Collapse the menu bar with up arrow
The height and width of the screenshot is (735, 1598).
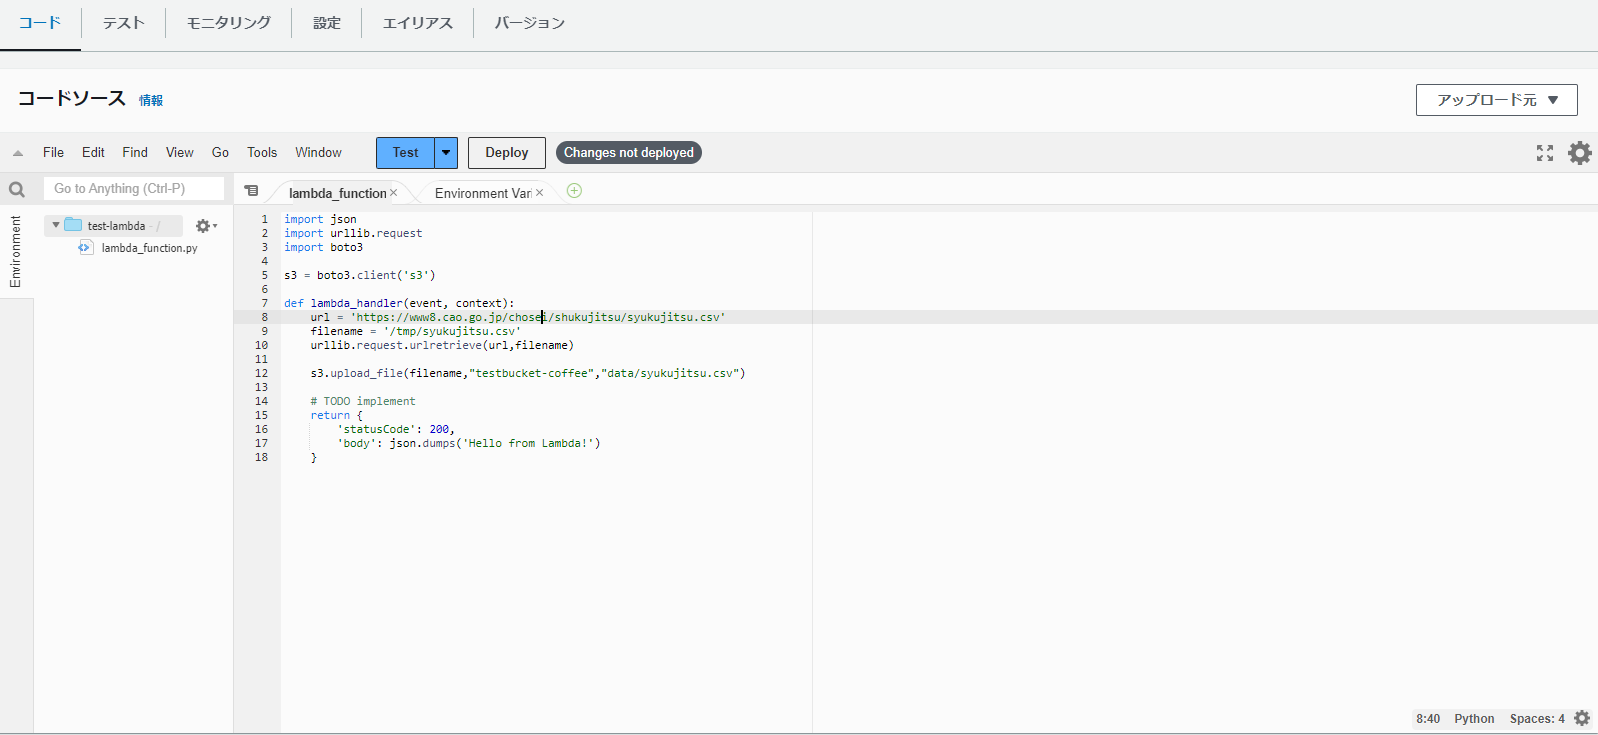pos(18,153)
